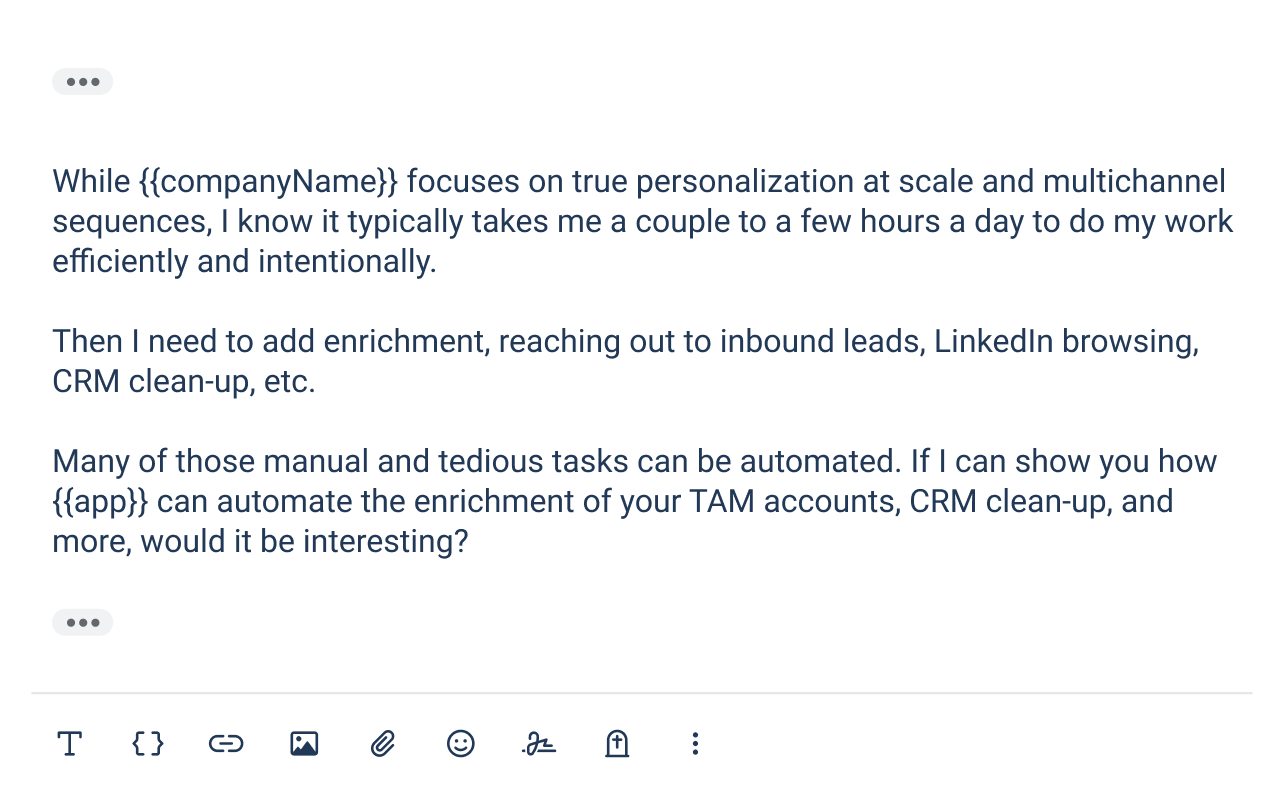This screenshot has height=796, width=1284.
Task: Insert your email signature
Action: (538, 744)
